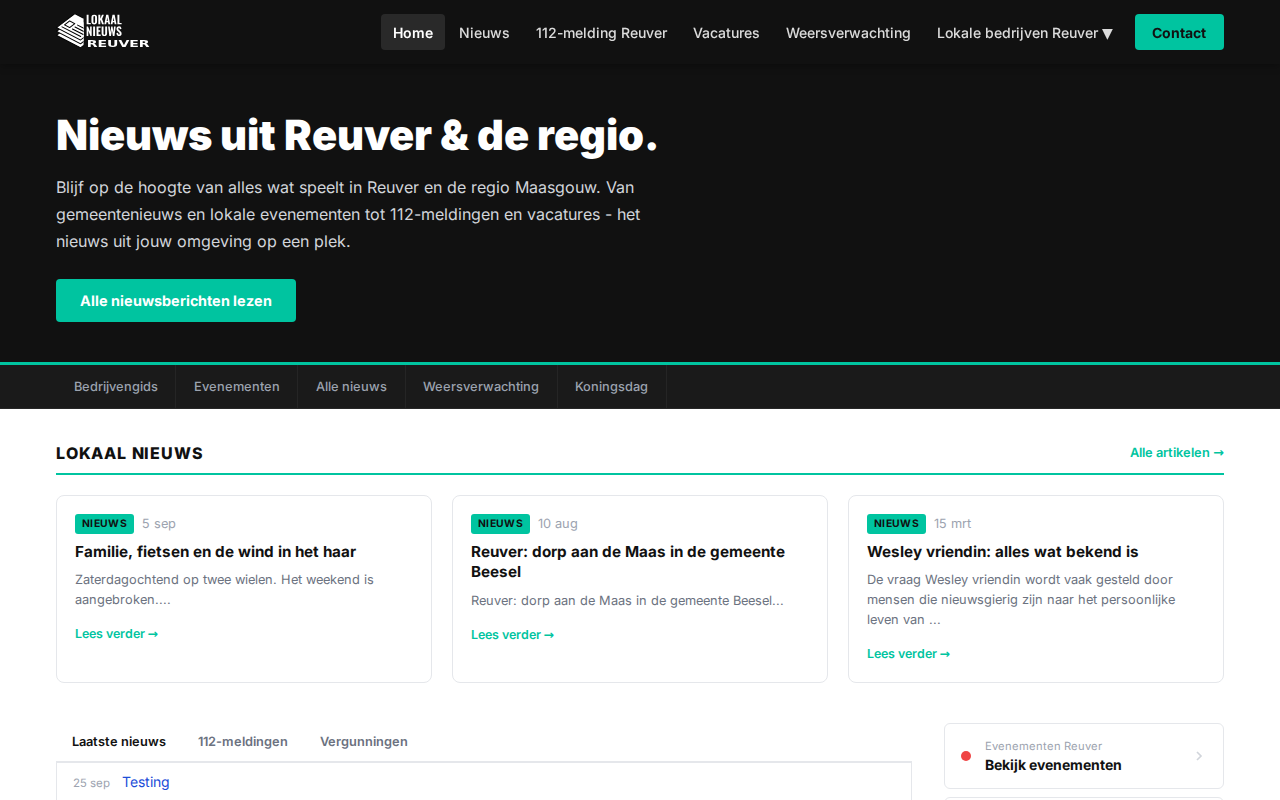
Task: Click the headline Nieuws uit Reuver & de regio
Action: click(x=357, y=135)
